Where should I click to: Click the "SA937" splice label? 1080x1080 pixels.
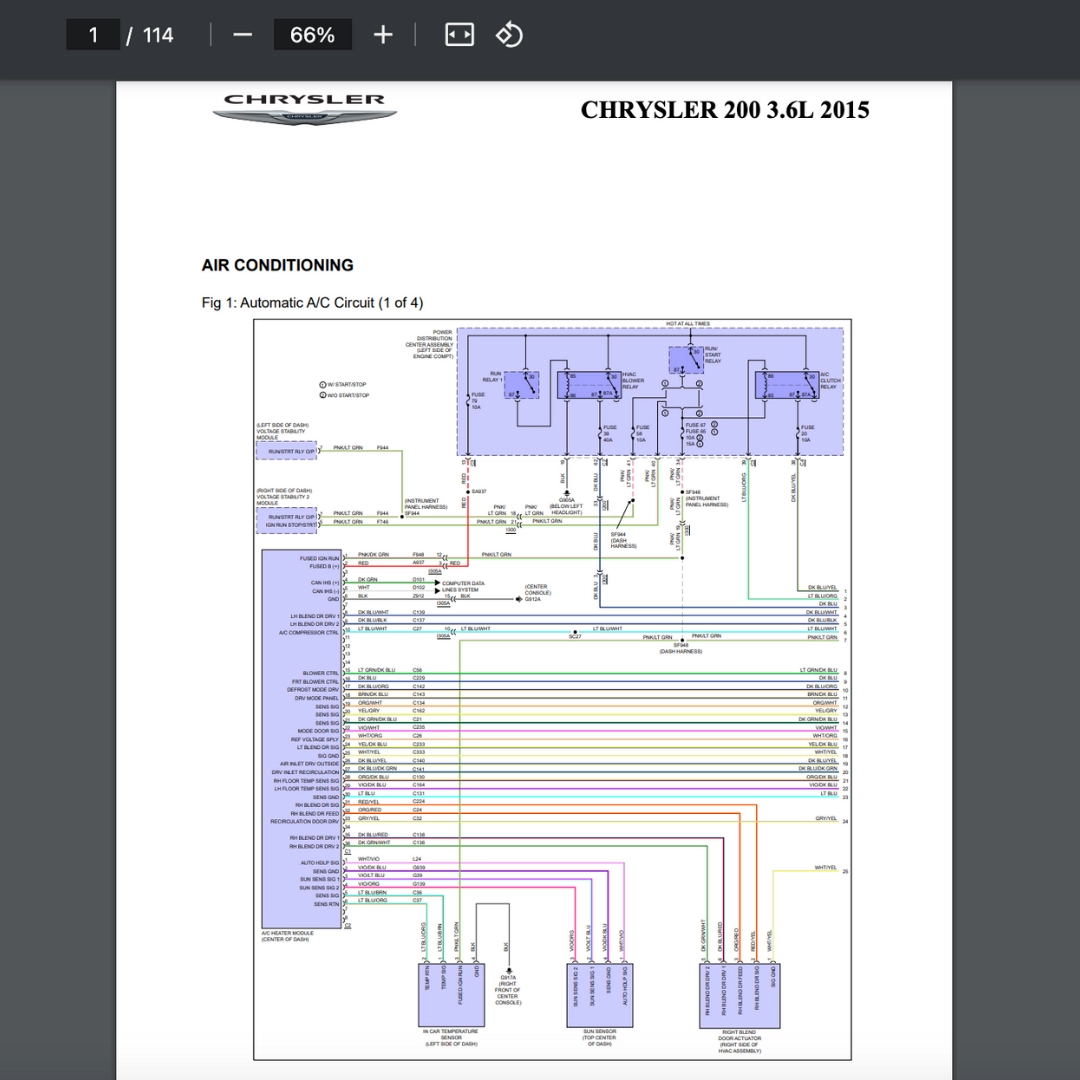(479, 492)
